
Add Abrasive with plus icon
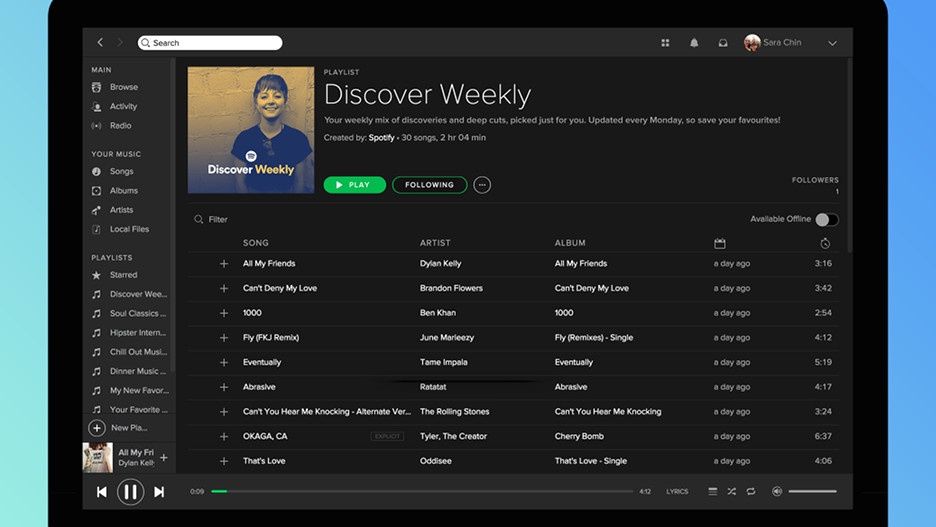224,387
